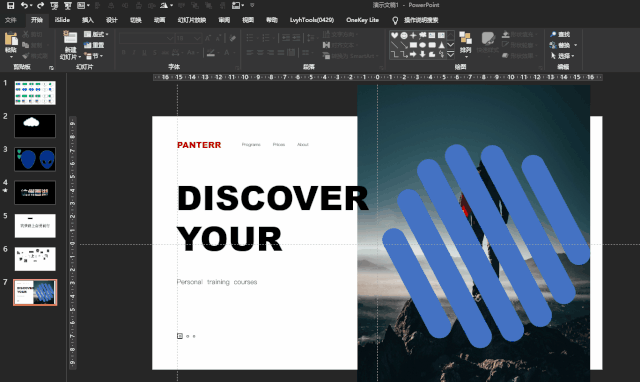Click the PANTERR logo text on slide

pyautogui.click(x=199, y=145)
